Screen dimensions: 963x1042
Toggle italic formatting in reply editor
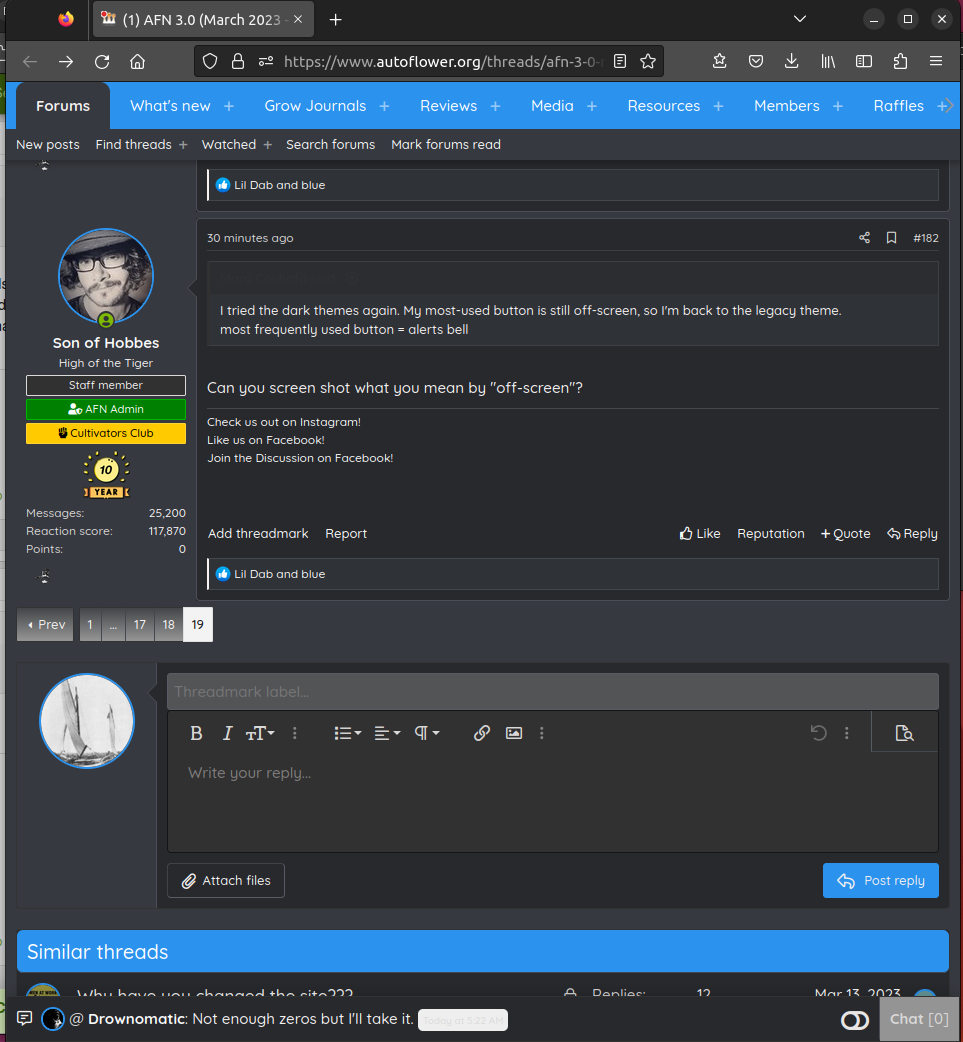coord(227,733)
